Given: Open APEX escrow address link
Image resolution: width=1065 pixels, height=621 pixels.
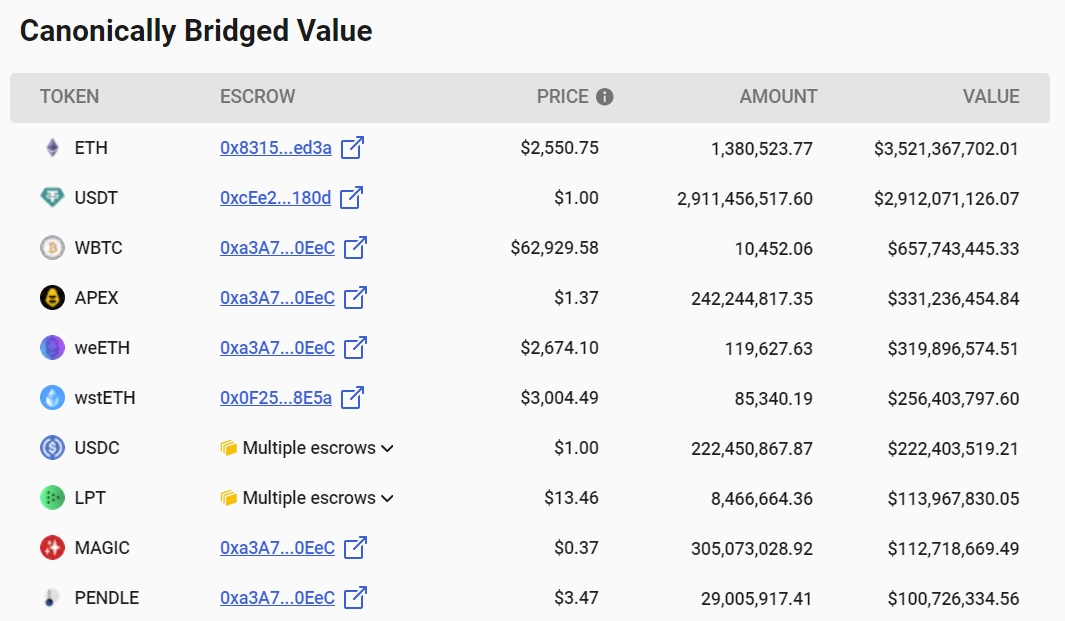Looking at the screenshot, I should point(277,298).
